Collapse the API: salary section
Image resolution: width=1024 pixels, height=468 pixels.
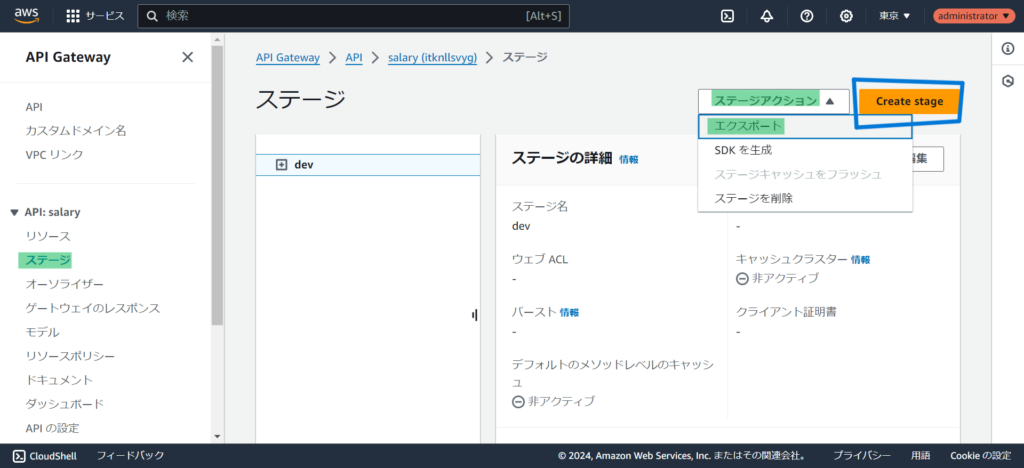pos(14,212)
